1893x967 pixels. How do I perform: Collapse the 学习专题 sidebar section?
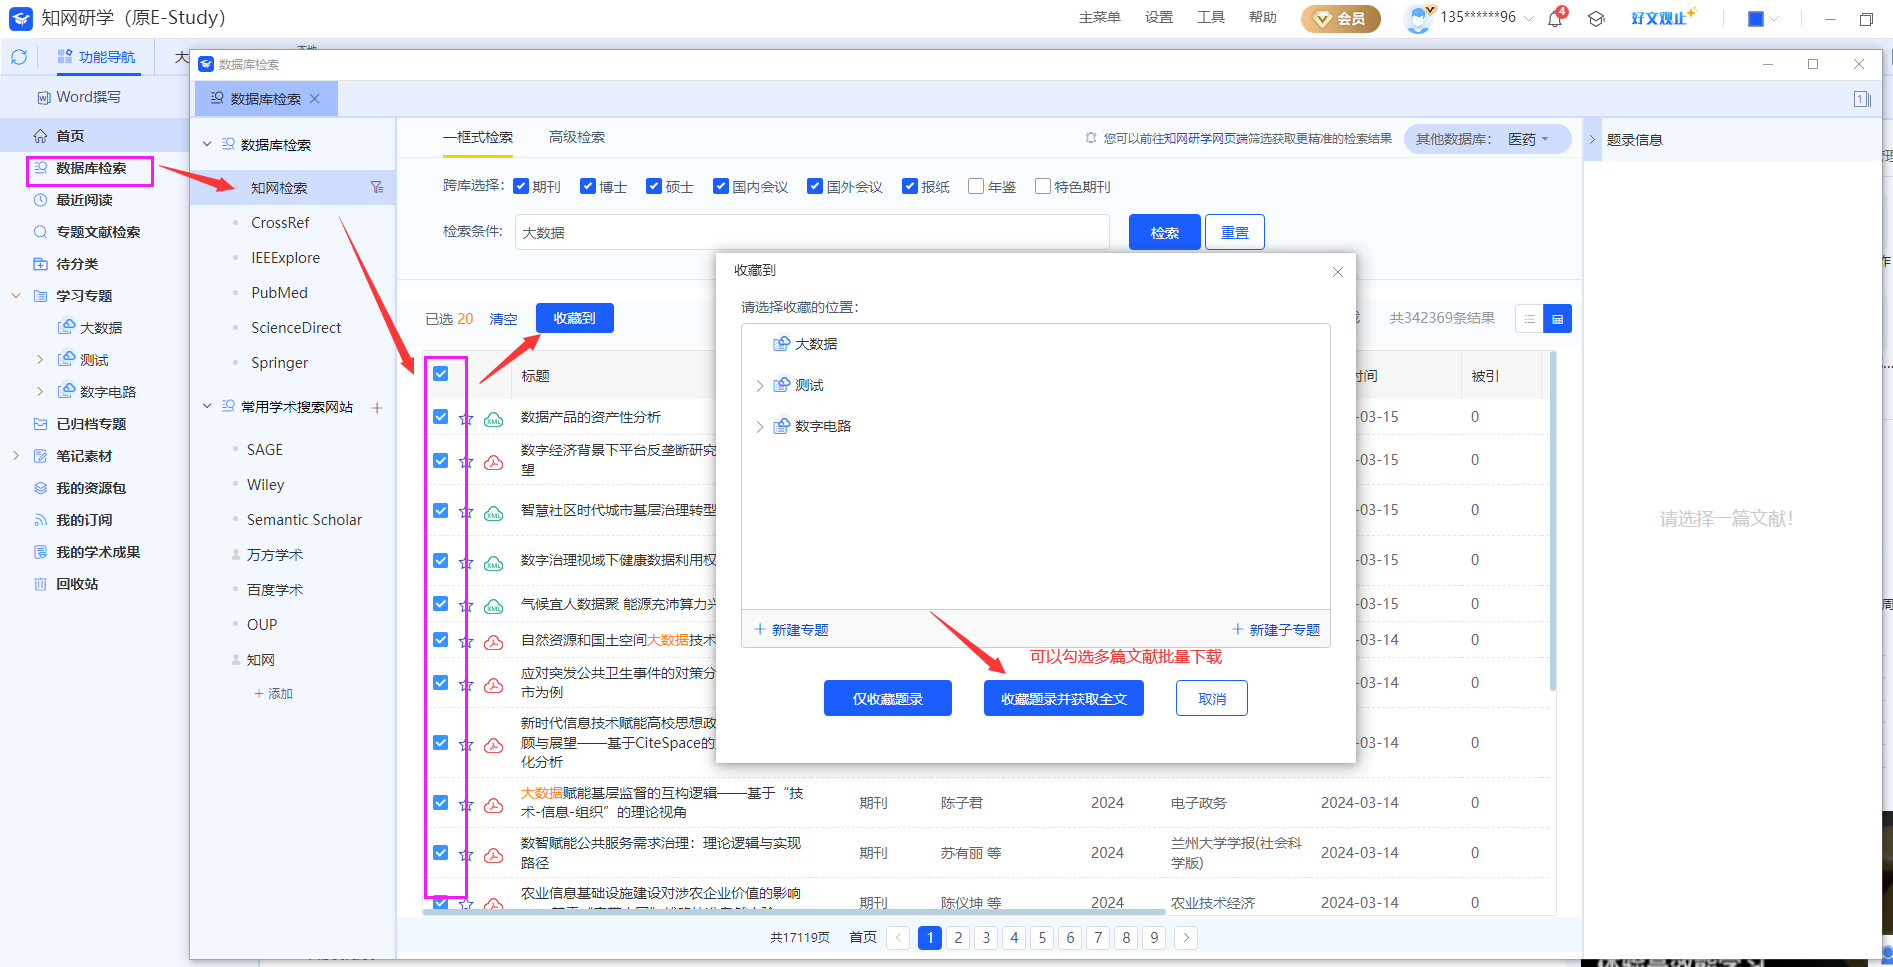pos(15,296)
